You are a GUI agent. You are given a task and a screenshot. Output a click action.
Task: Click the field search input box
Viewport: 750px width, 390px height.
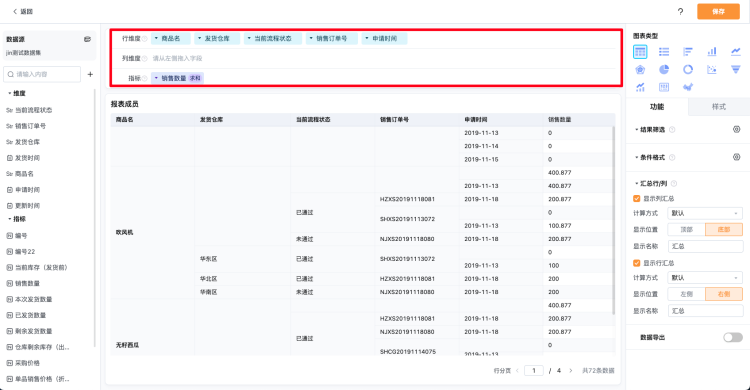[x=42, y=74]
